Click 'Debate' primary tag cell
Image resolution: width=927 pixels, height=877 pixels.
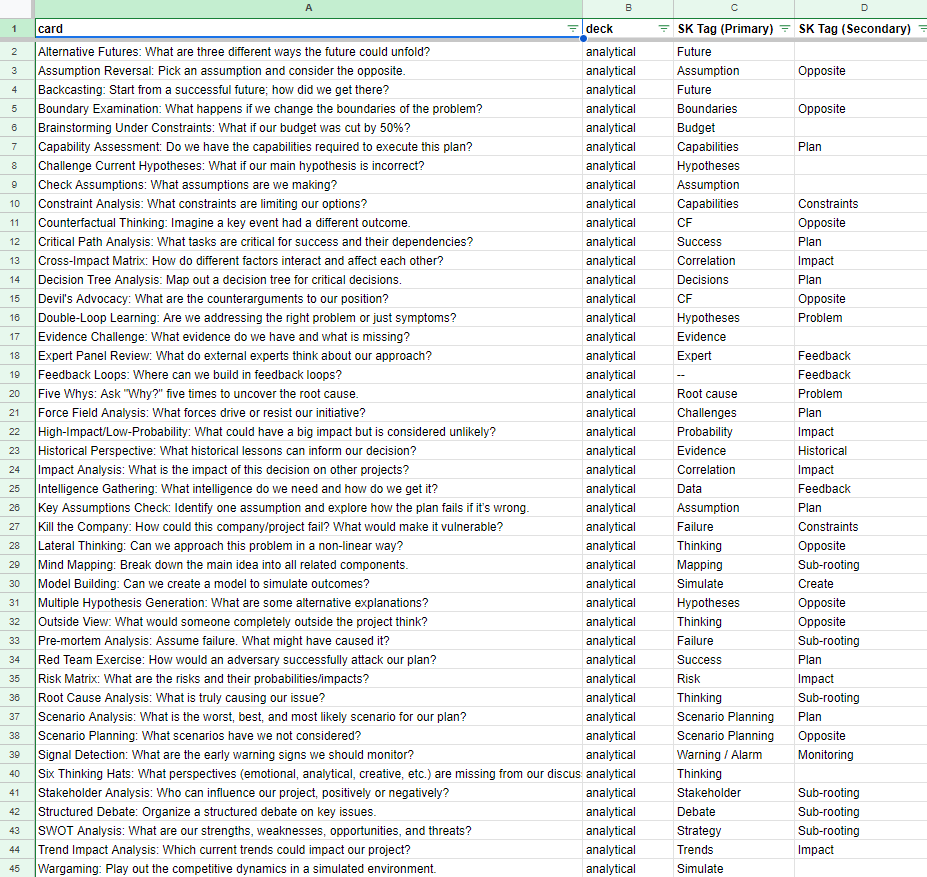[734, 812]
